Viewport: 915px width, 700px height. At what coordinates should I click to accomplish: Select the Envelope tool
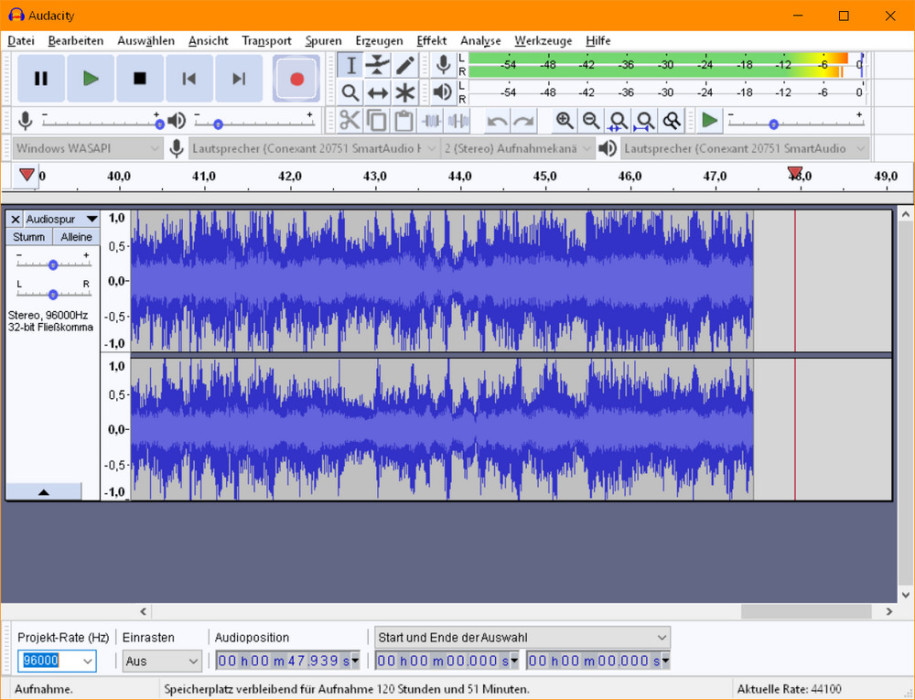click(x=378, y=65)
